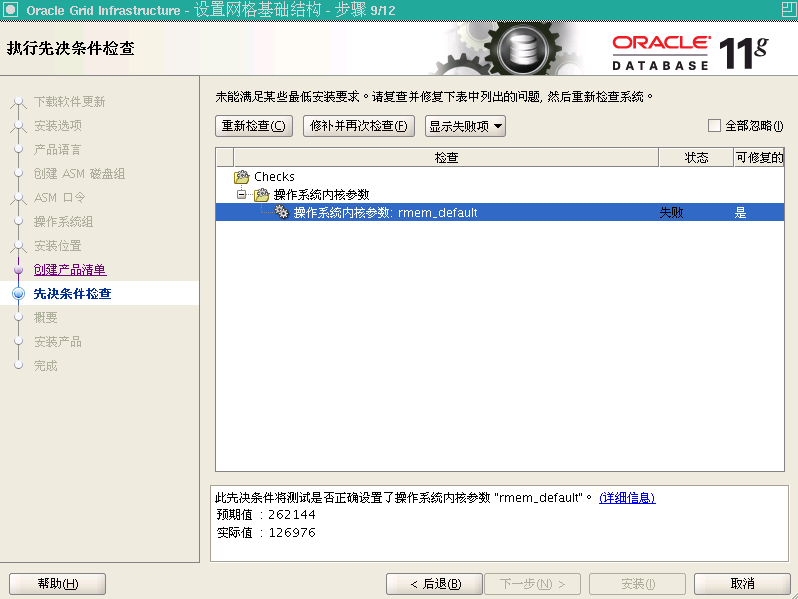Toggle the 全部忽略 checkbox
The image size is (798, 599).
[x=715, y=126]
